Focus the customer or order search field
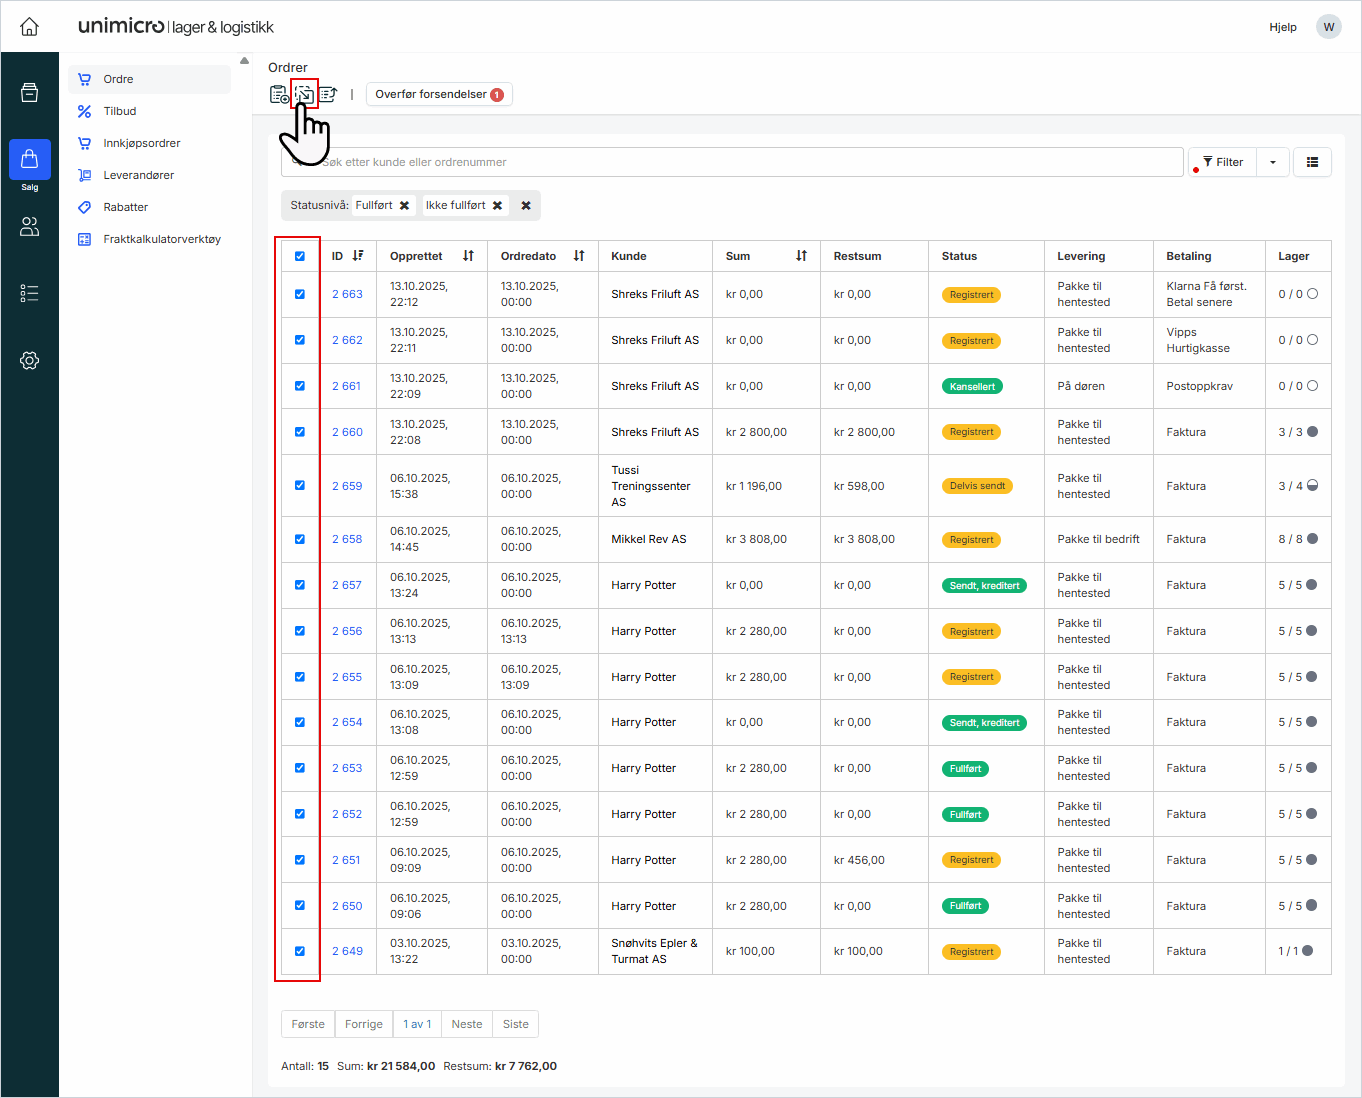The height and width of the screenshot is (1098, 1362). pos(740,162)
